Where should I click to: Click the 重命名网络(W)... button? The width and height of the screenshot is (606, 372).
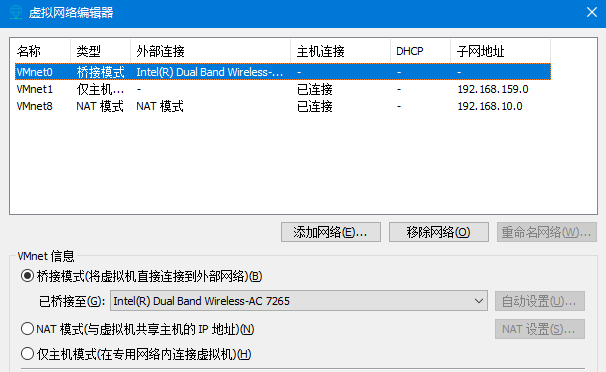coord(547,232)
